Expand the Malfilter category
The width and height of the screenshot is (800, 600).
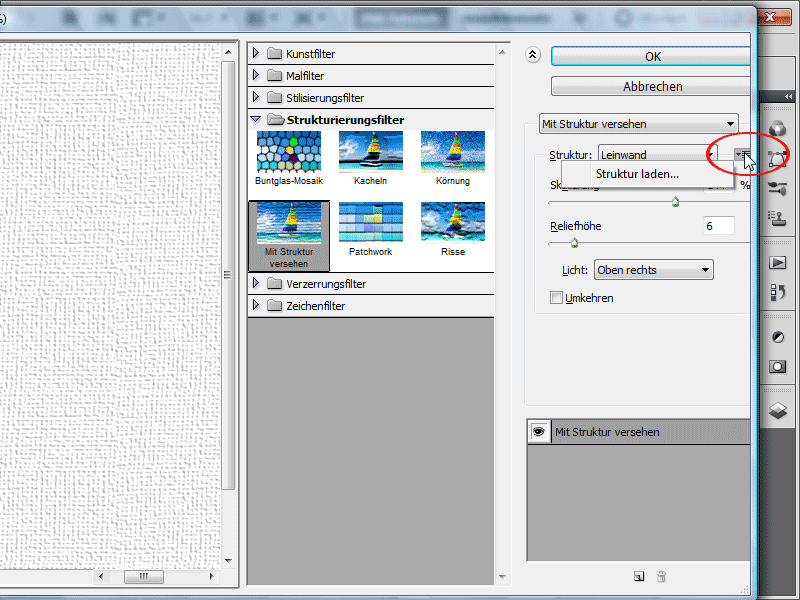pos(256,75)
